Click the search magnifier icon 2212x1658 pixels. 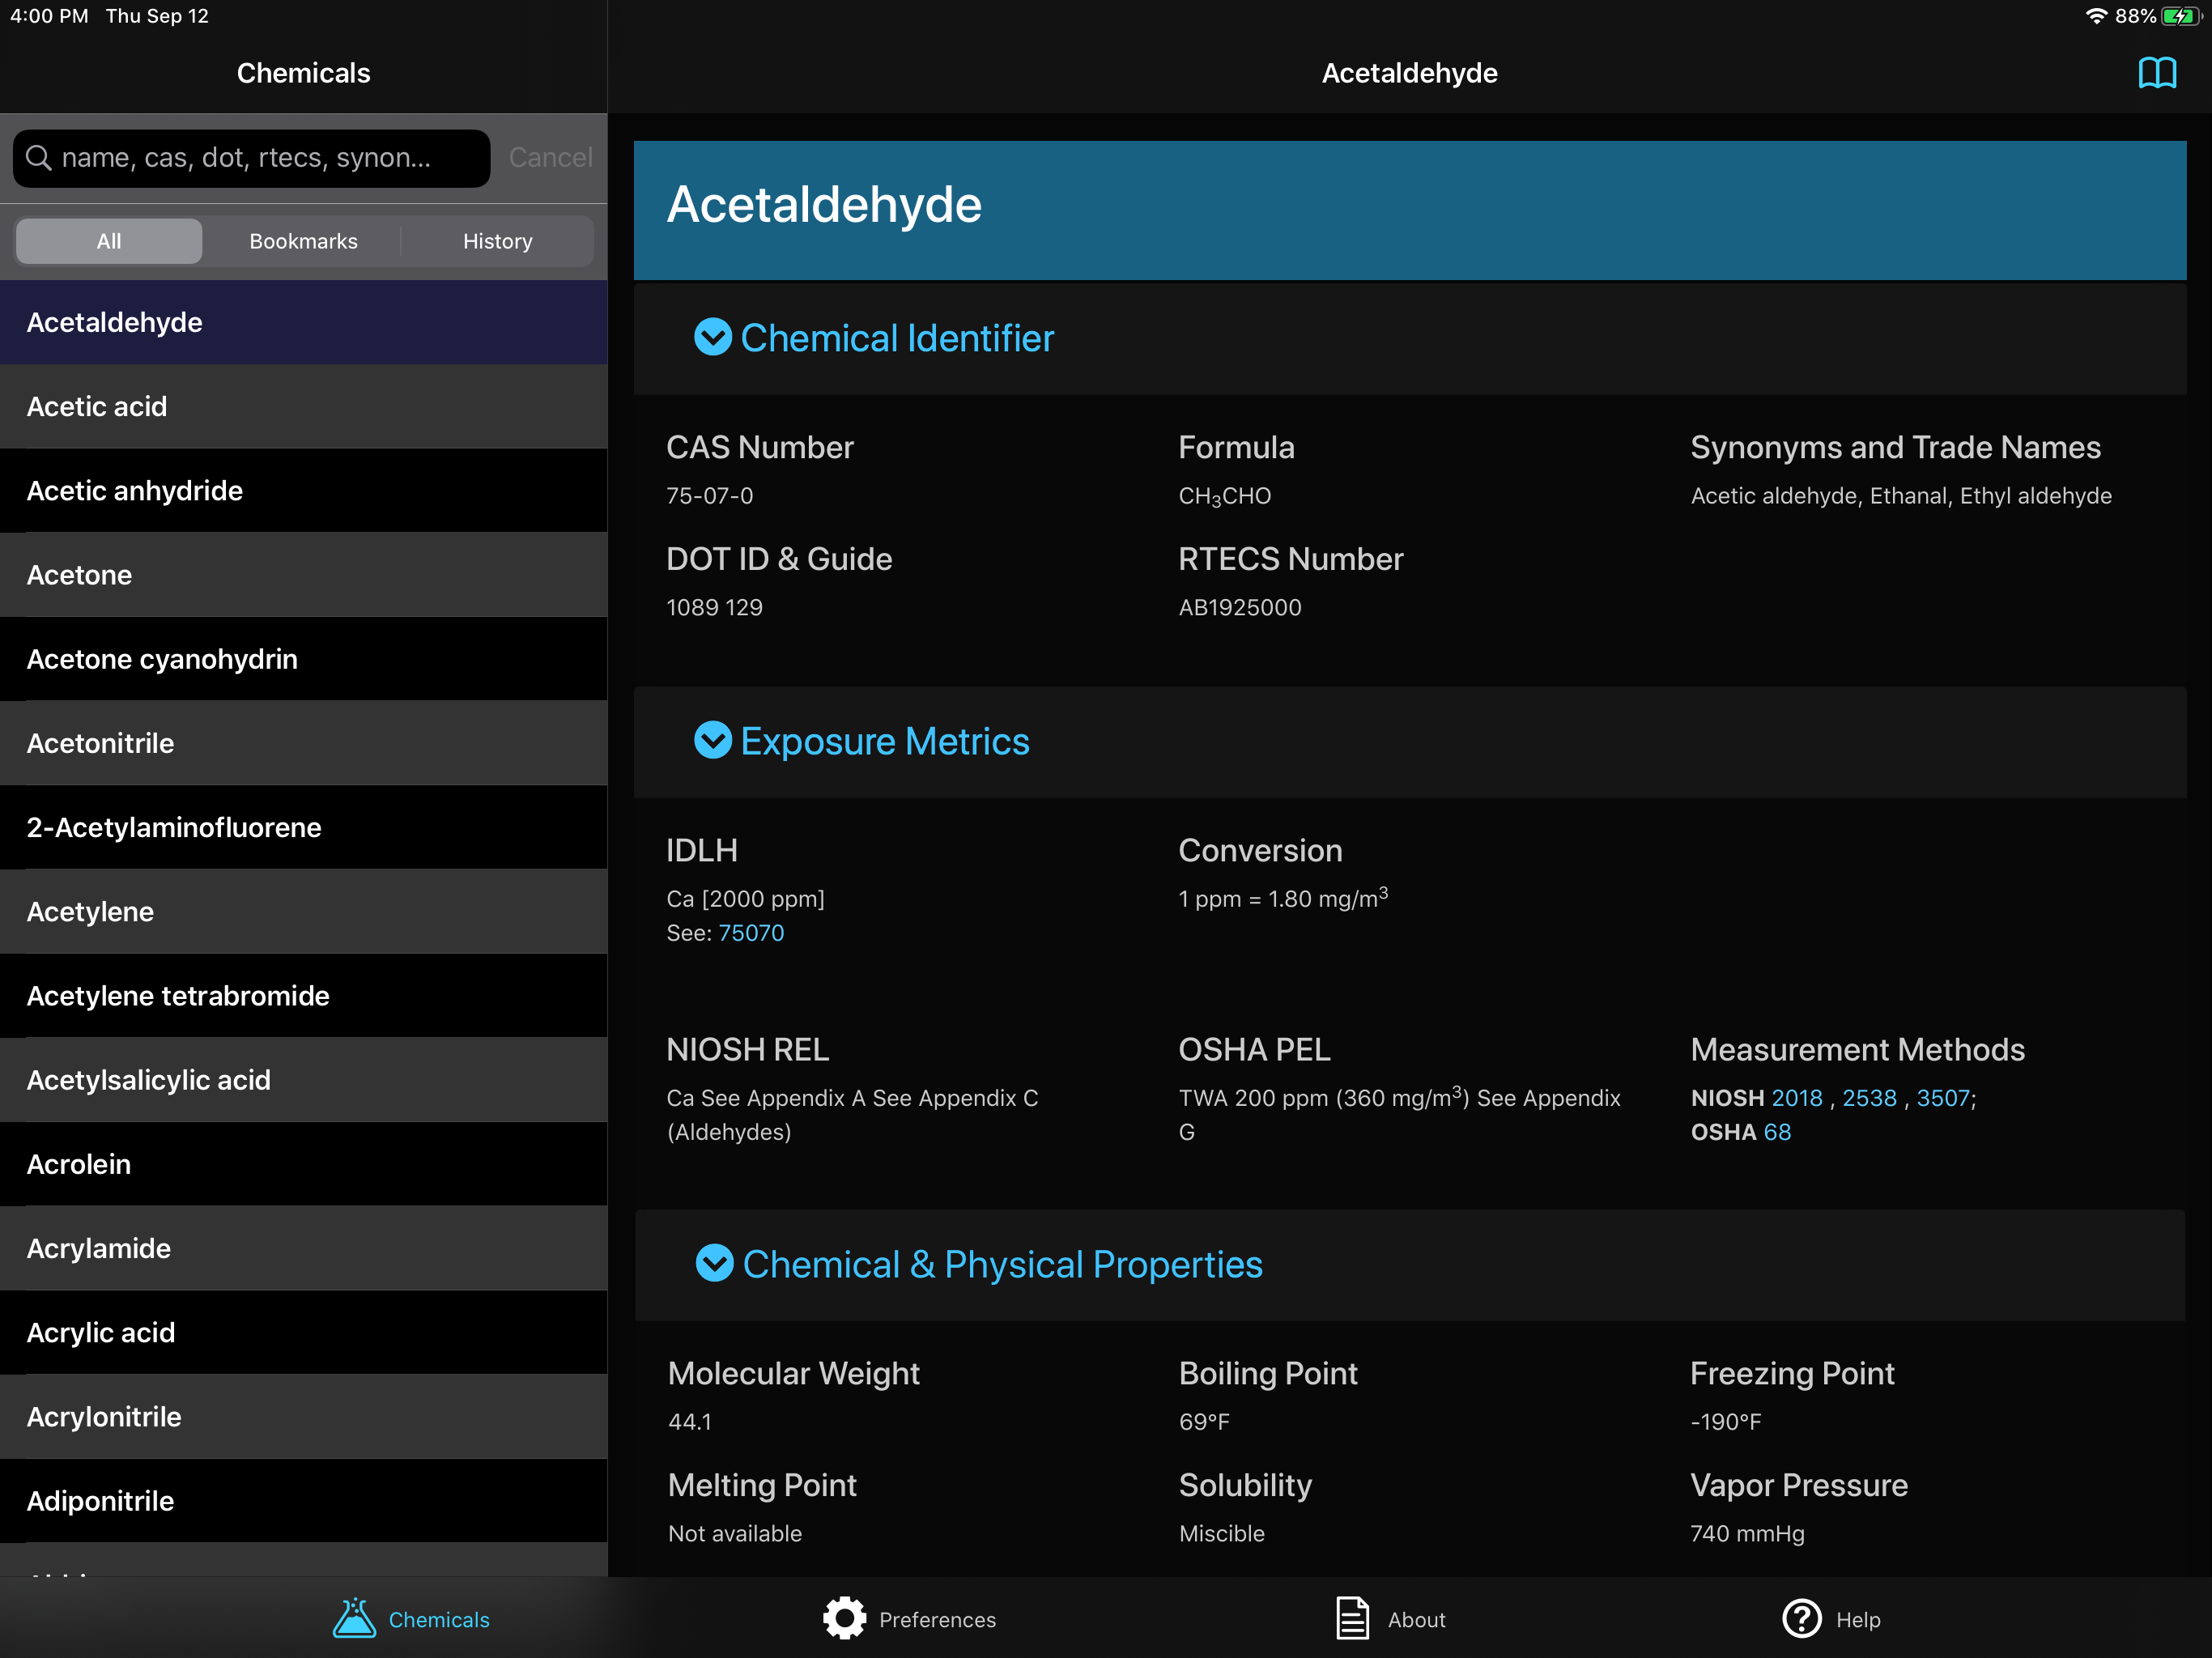tap(39, 158)
